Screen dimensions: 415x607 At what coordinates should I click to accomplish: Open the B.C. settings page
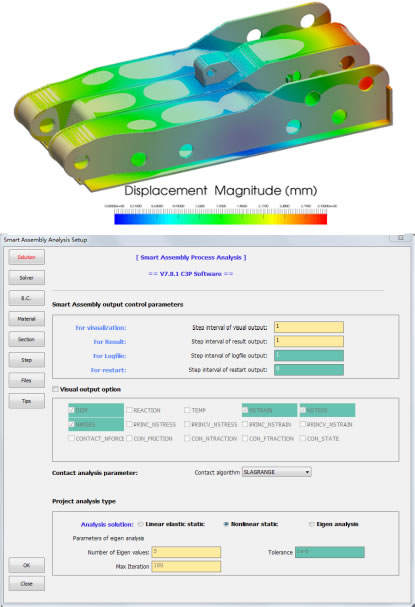coord(26,298)
